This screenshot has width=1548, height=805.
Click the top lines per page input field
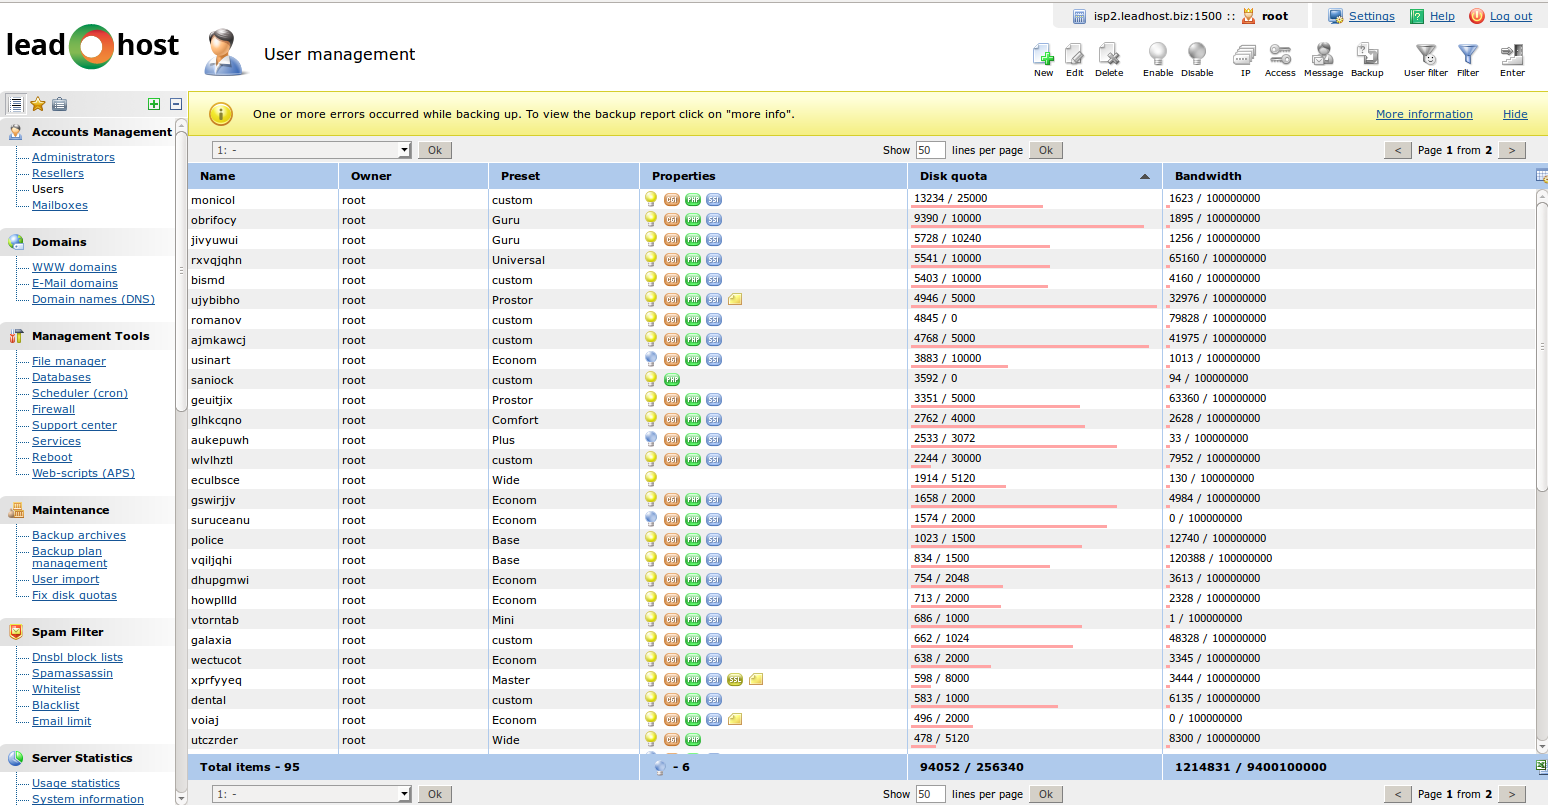pyautogui.click(x=930, y=150)
